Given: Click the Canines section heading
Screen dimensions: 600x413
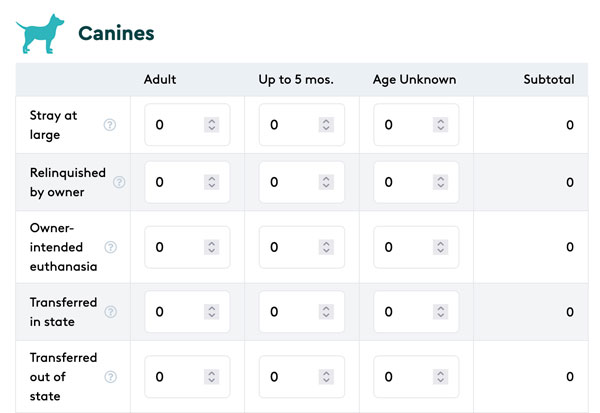Looking at the screenshot, I should 116,33.
